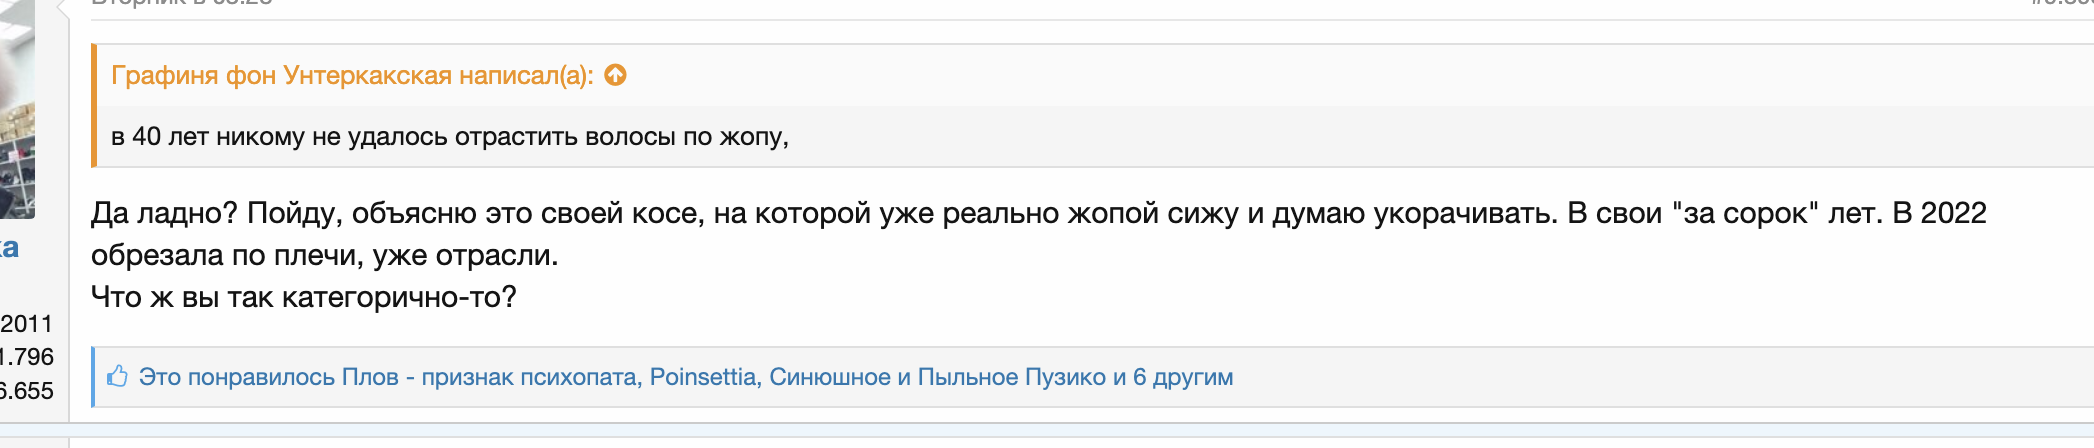Click the 2011 registration value in sidebar
Image resolution: width=2094 pixels, height=448 pixels.
(26, 324)
